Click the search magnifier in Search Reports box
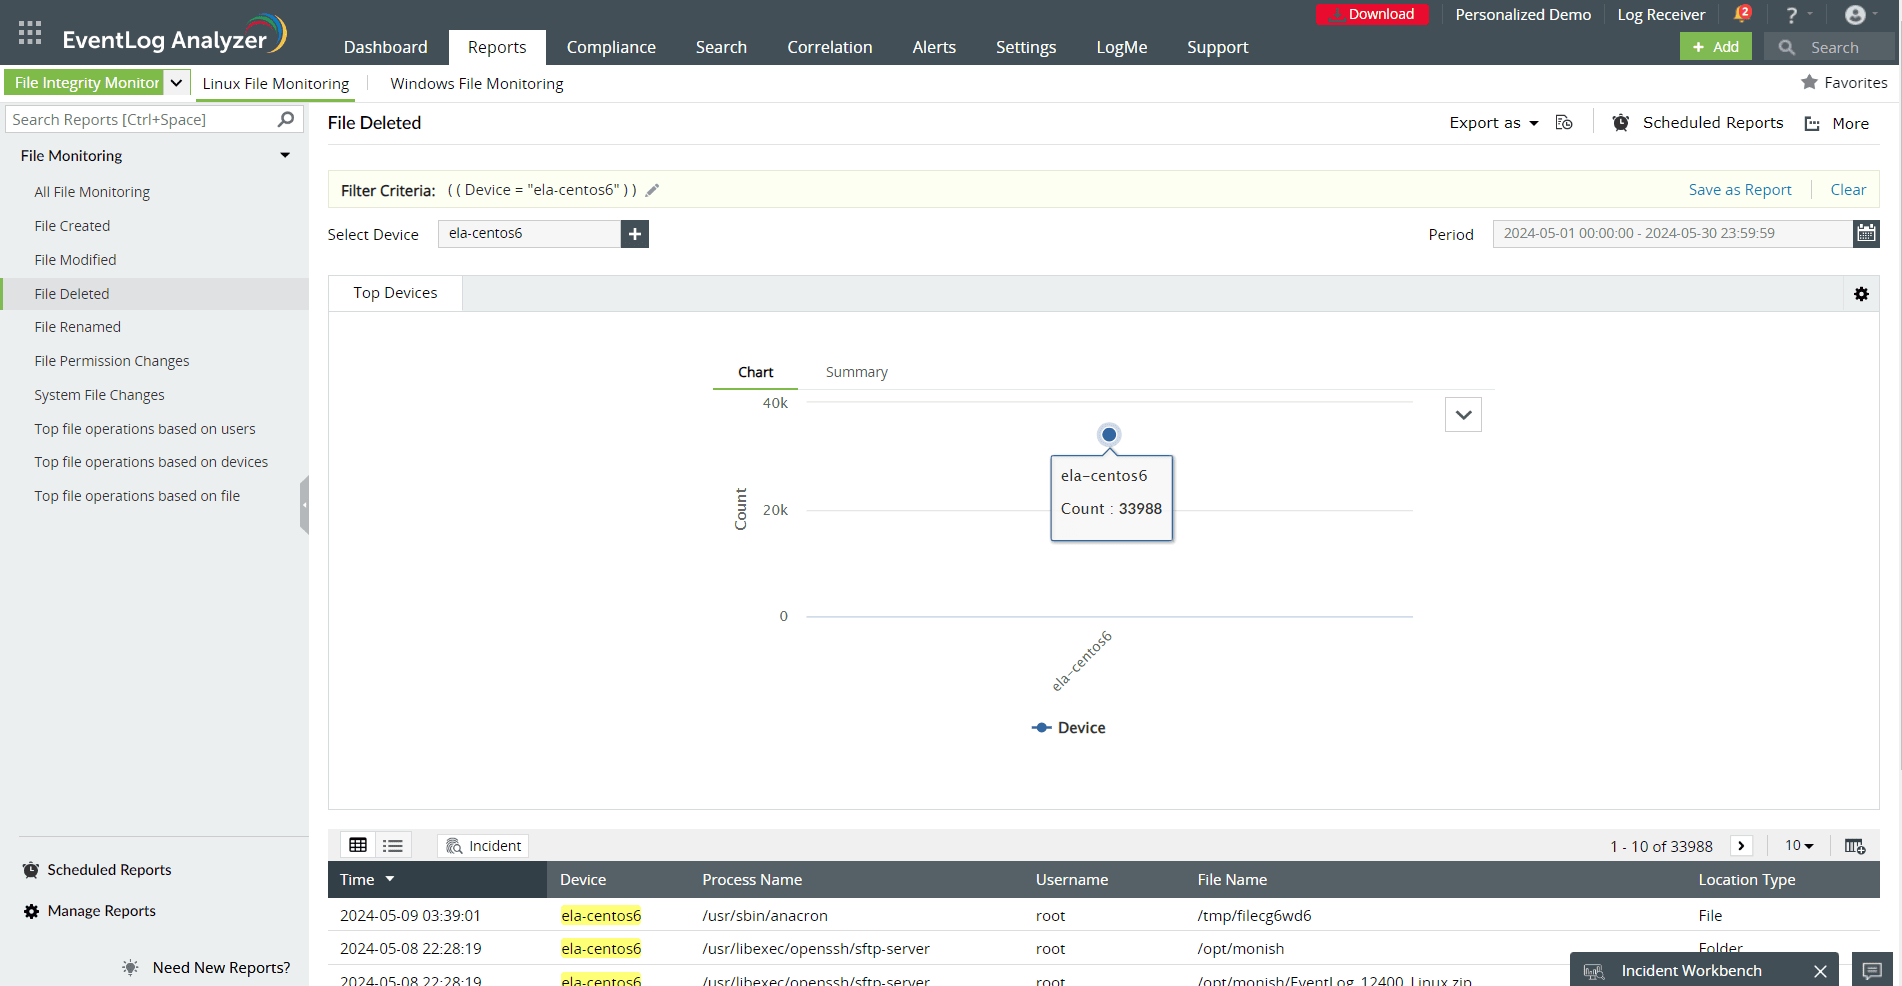The width and height of the screenshot is (1902, 986). [286, 119]
